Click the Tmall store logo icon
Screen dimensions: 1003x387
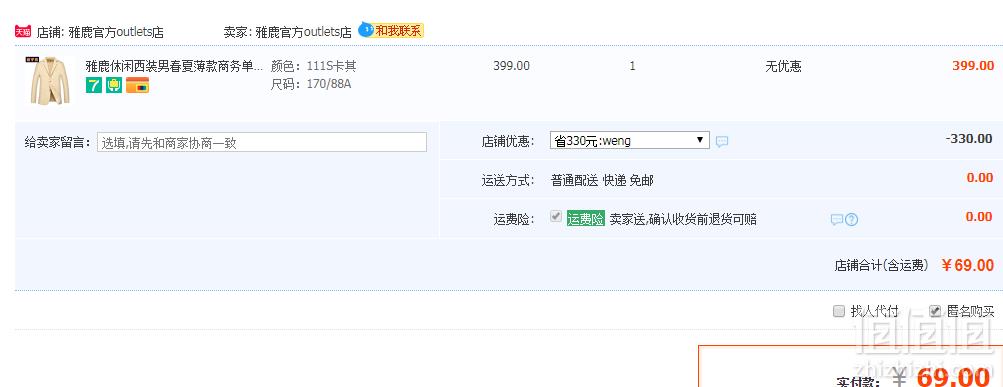click(23, 32)
